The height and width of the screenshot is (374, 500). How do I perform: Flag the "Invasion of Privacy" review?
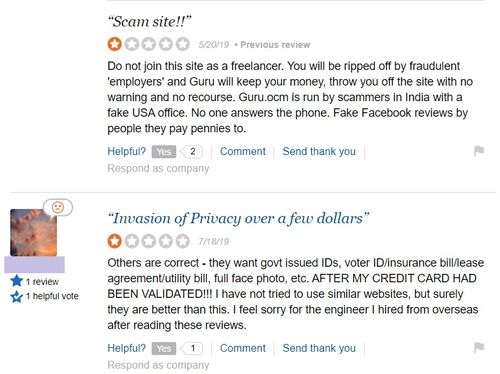[479, 348]
